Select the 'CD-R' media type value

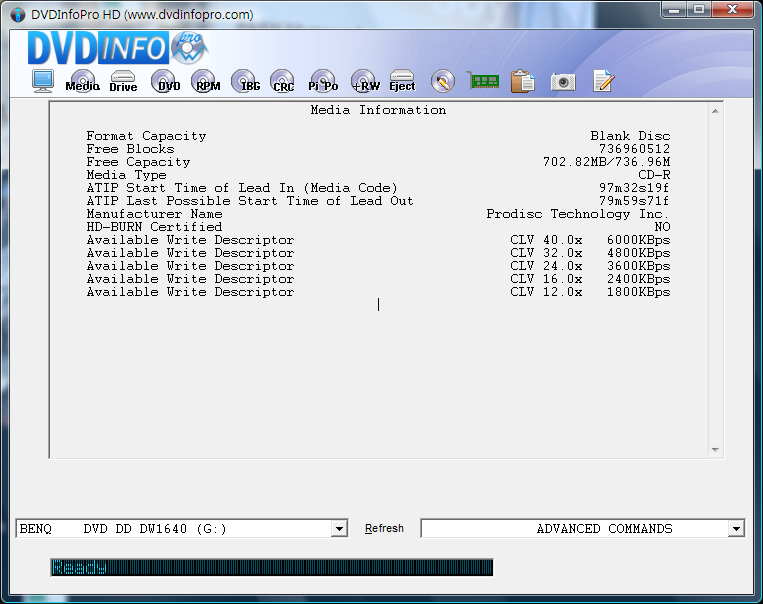(x=654, y=175)
